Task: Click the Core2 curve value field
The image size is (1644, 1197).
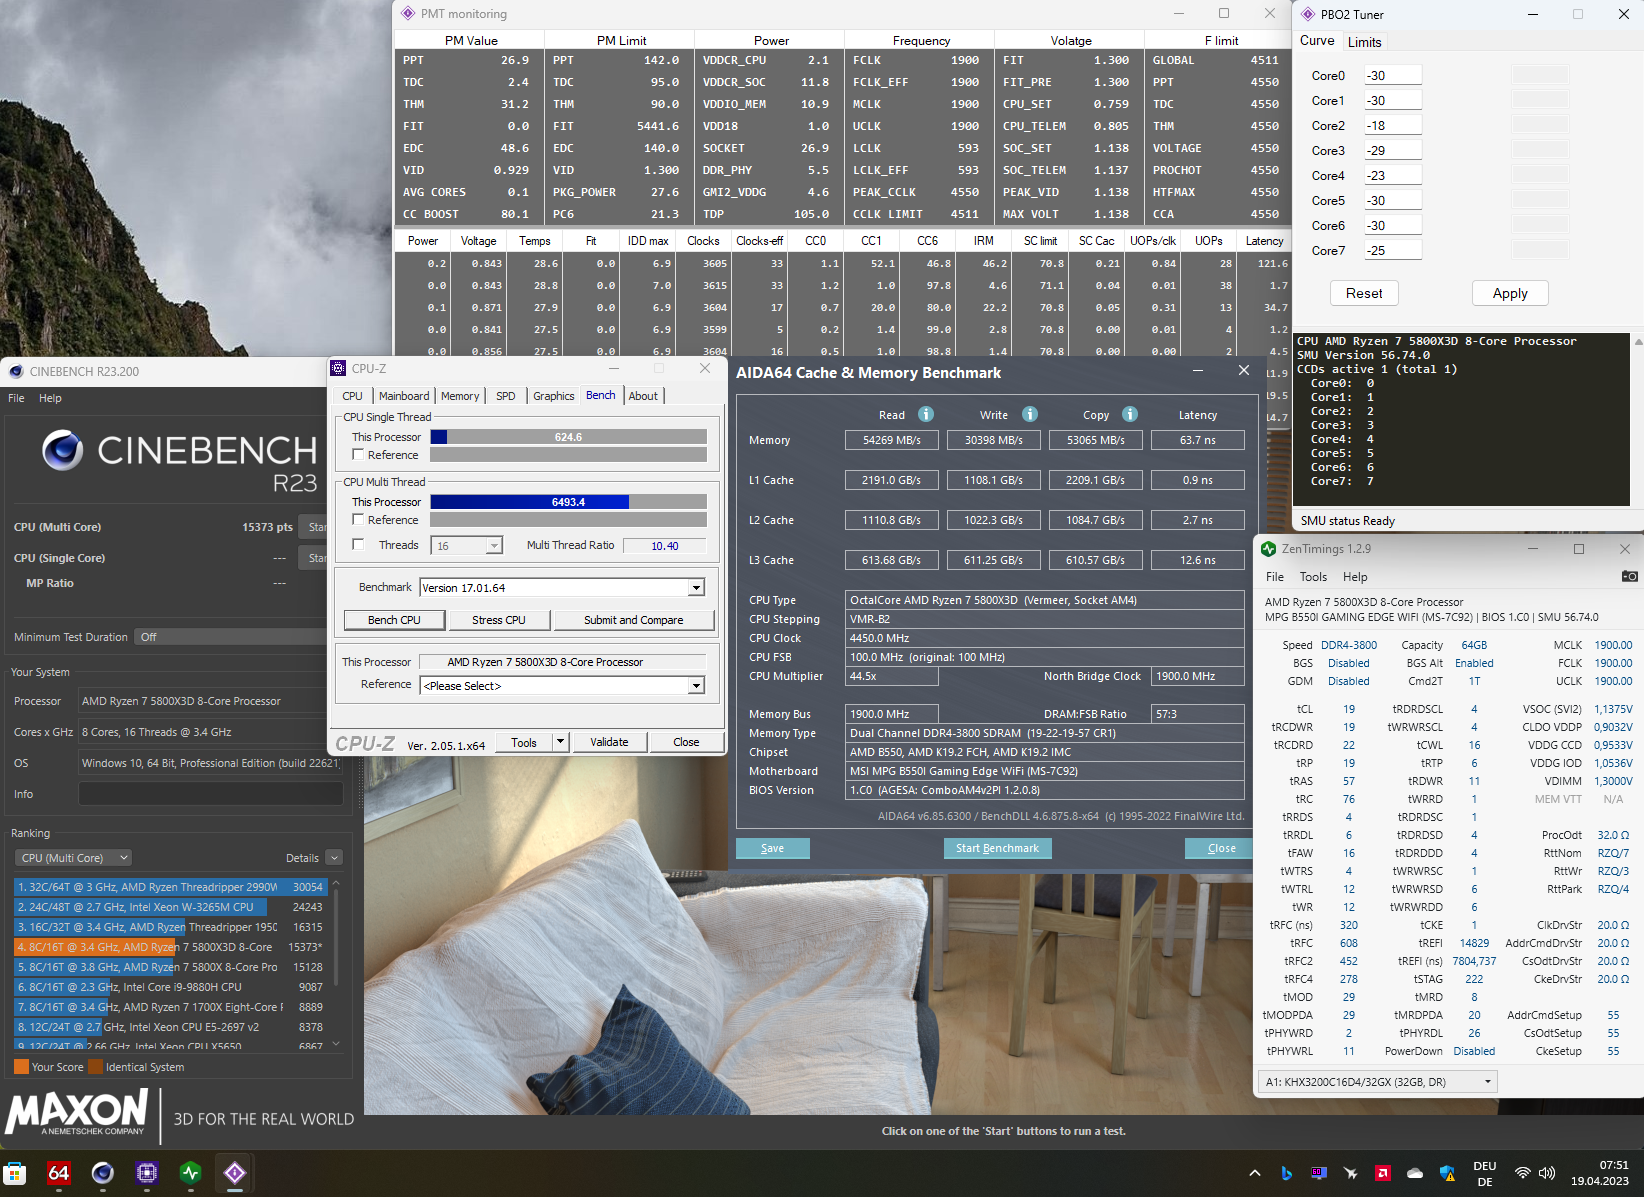Action: pos(1393,125)
